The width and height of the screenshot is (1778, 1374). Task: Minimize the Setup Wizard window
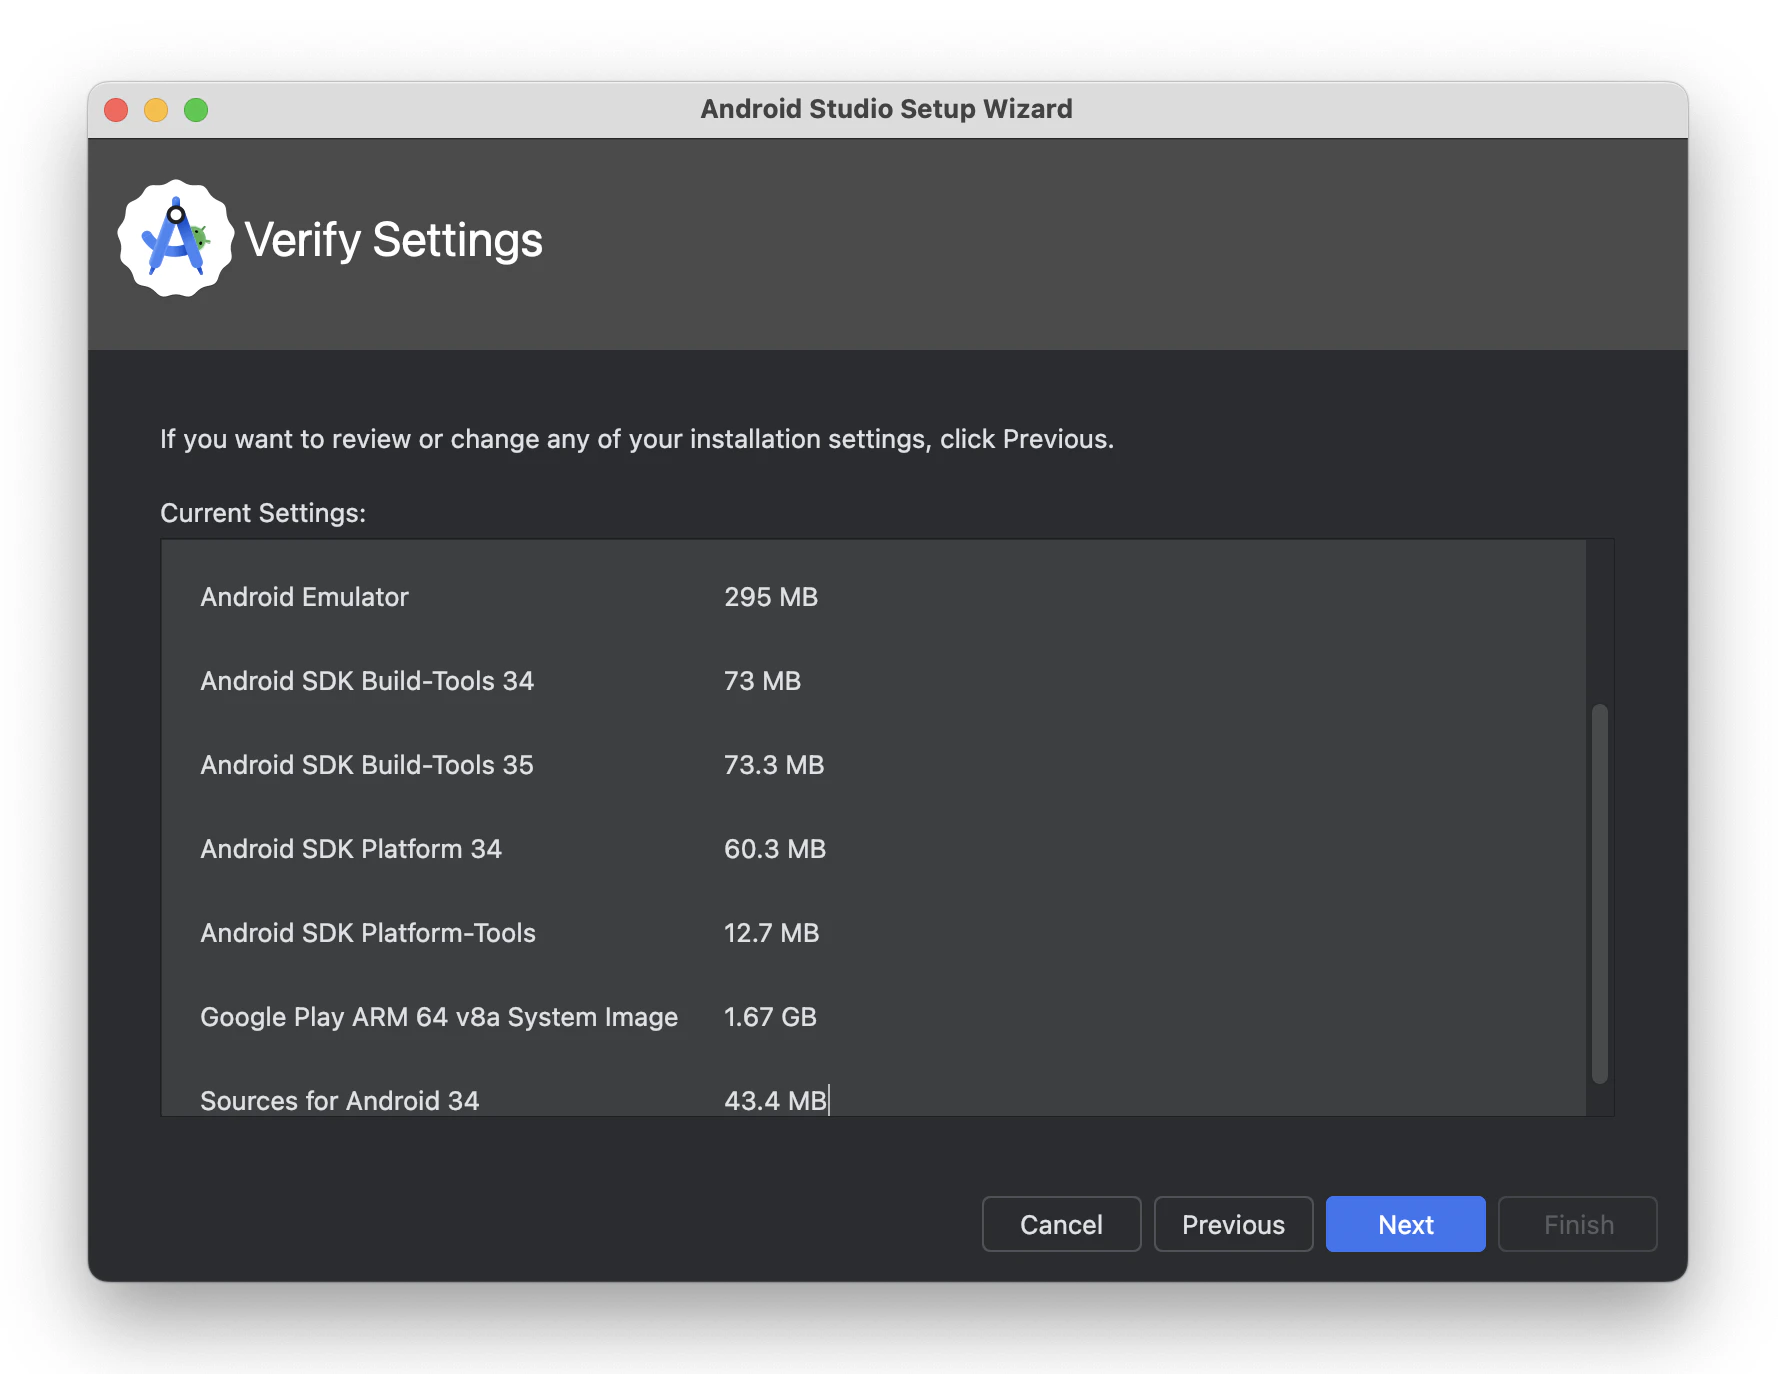(x=156, y=109)
